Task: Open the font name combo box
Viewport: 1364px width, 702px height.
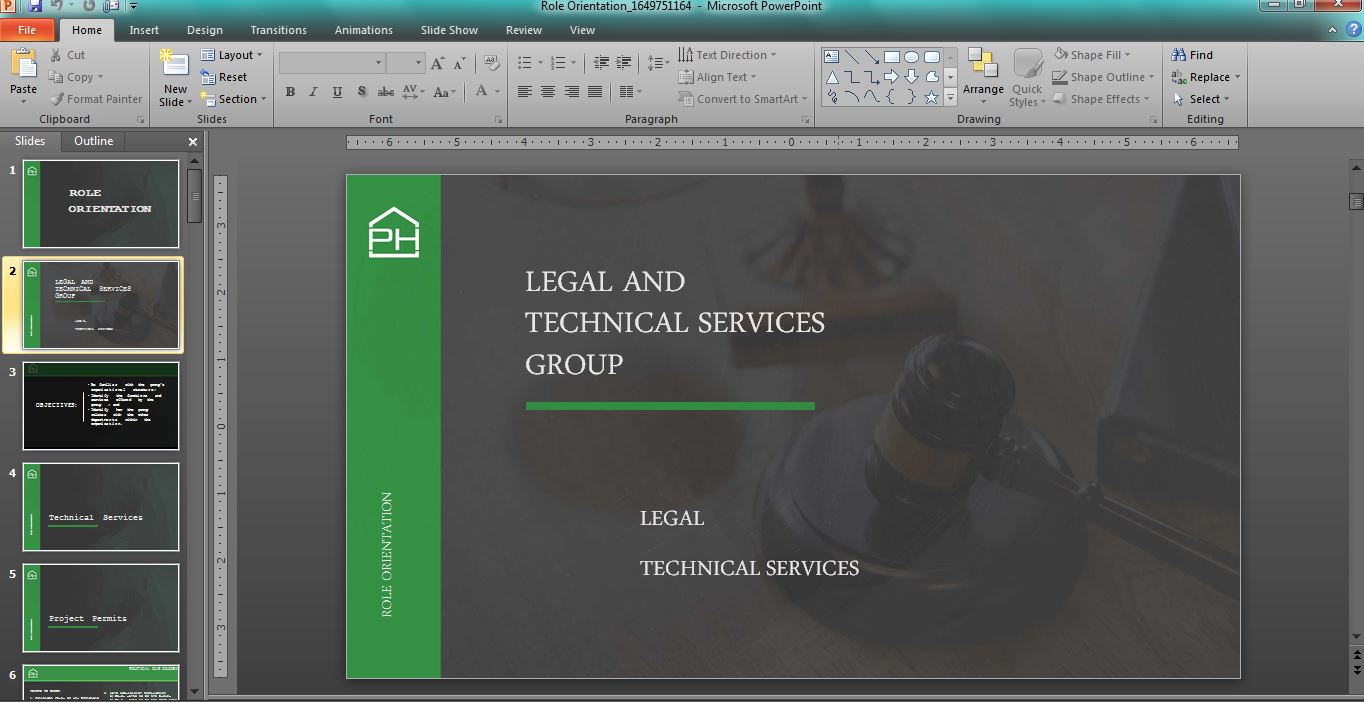Action: click(332, 63)
